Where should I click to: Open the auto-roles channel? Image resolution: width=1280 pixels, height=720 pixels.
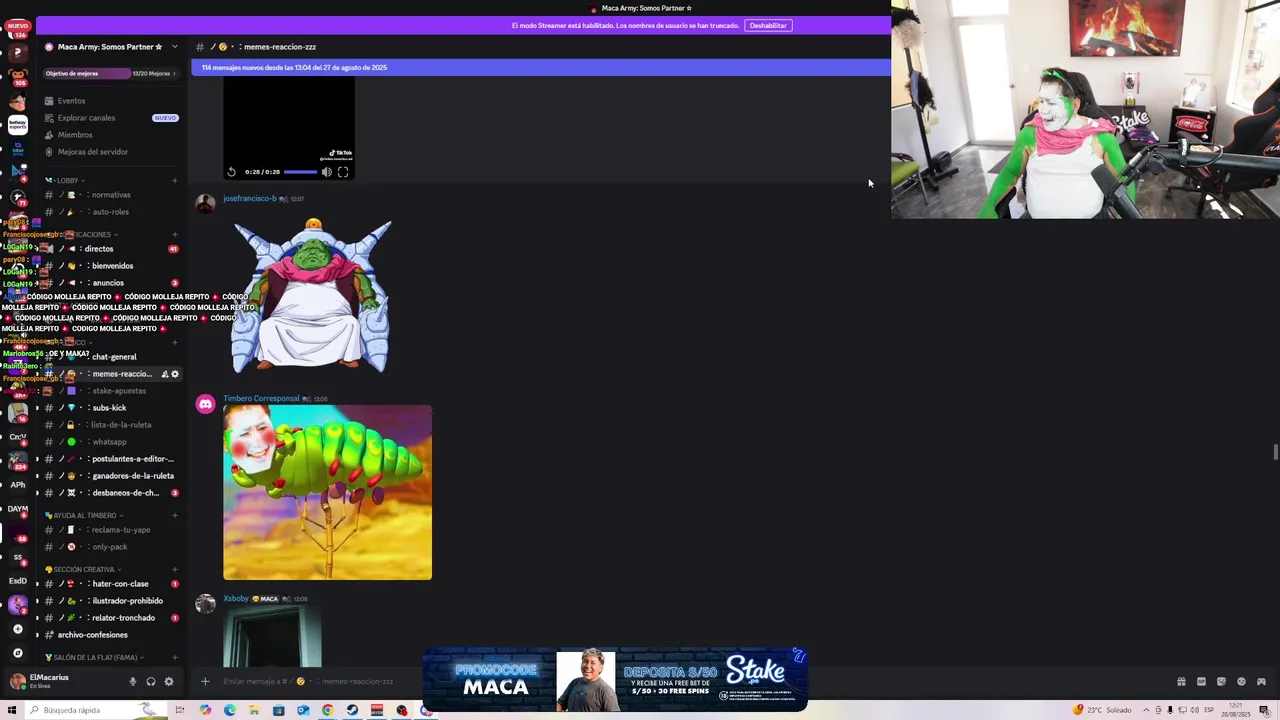(x=110, y=212)
